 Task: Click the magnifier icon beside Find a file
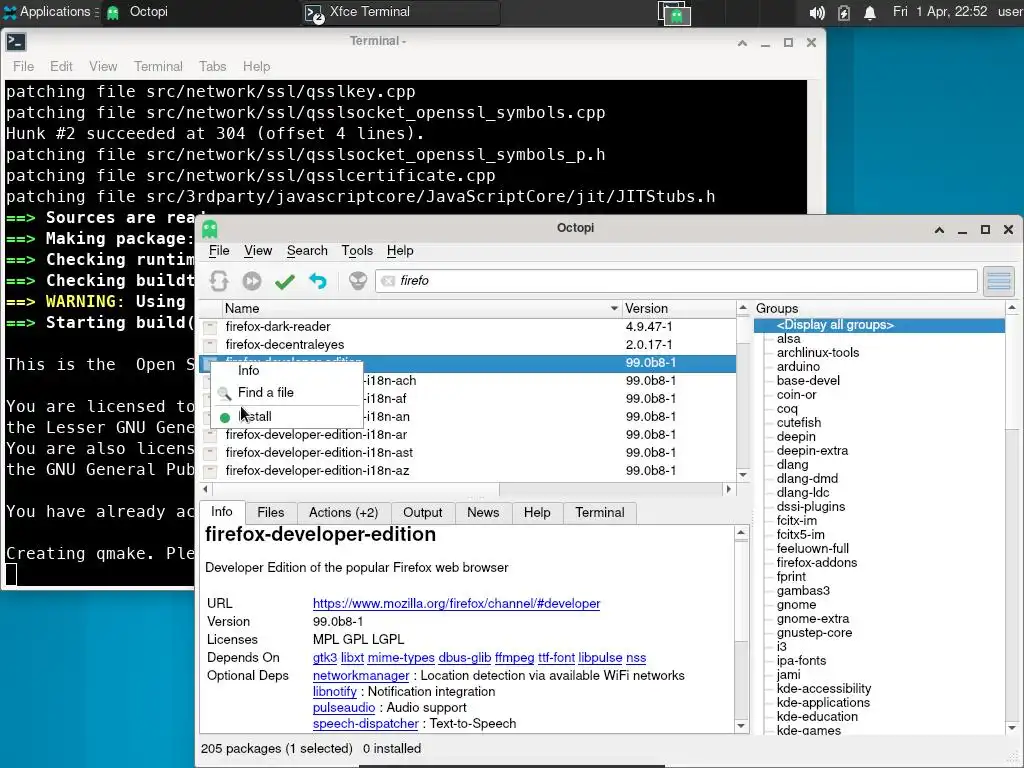click(224, 393)
